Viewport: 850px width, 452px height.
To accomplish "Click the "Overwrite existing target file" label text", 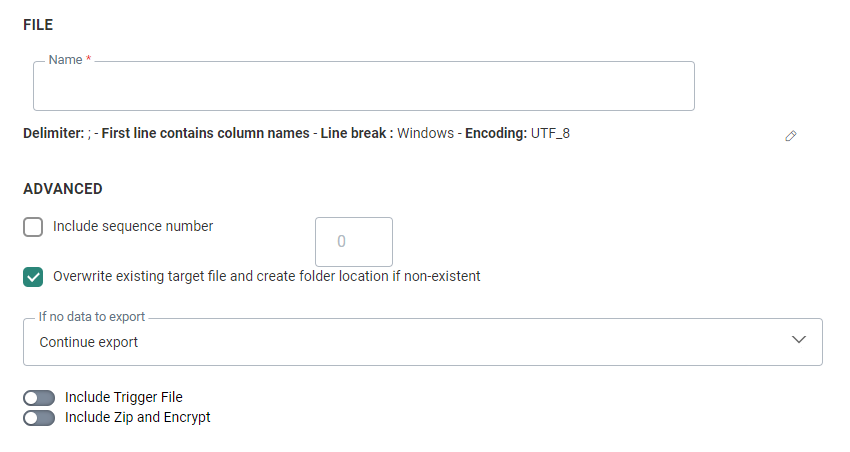I will click(266, 276).
